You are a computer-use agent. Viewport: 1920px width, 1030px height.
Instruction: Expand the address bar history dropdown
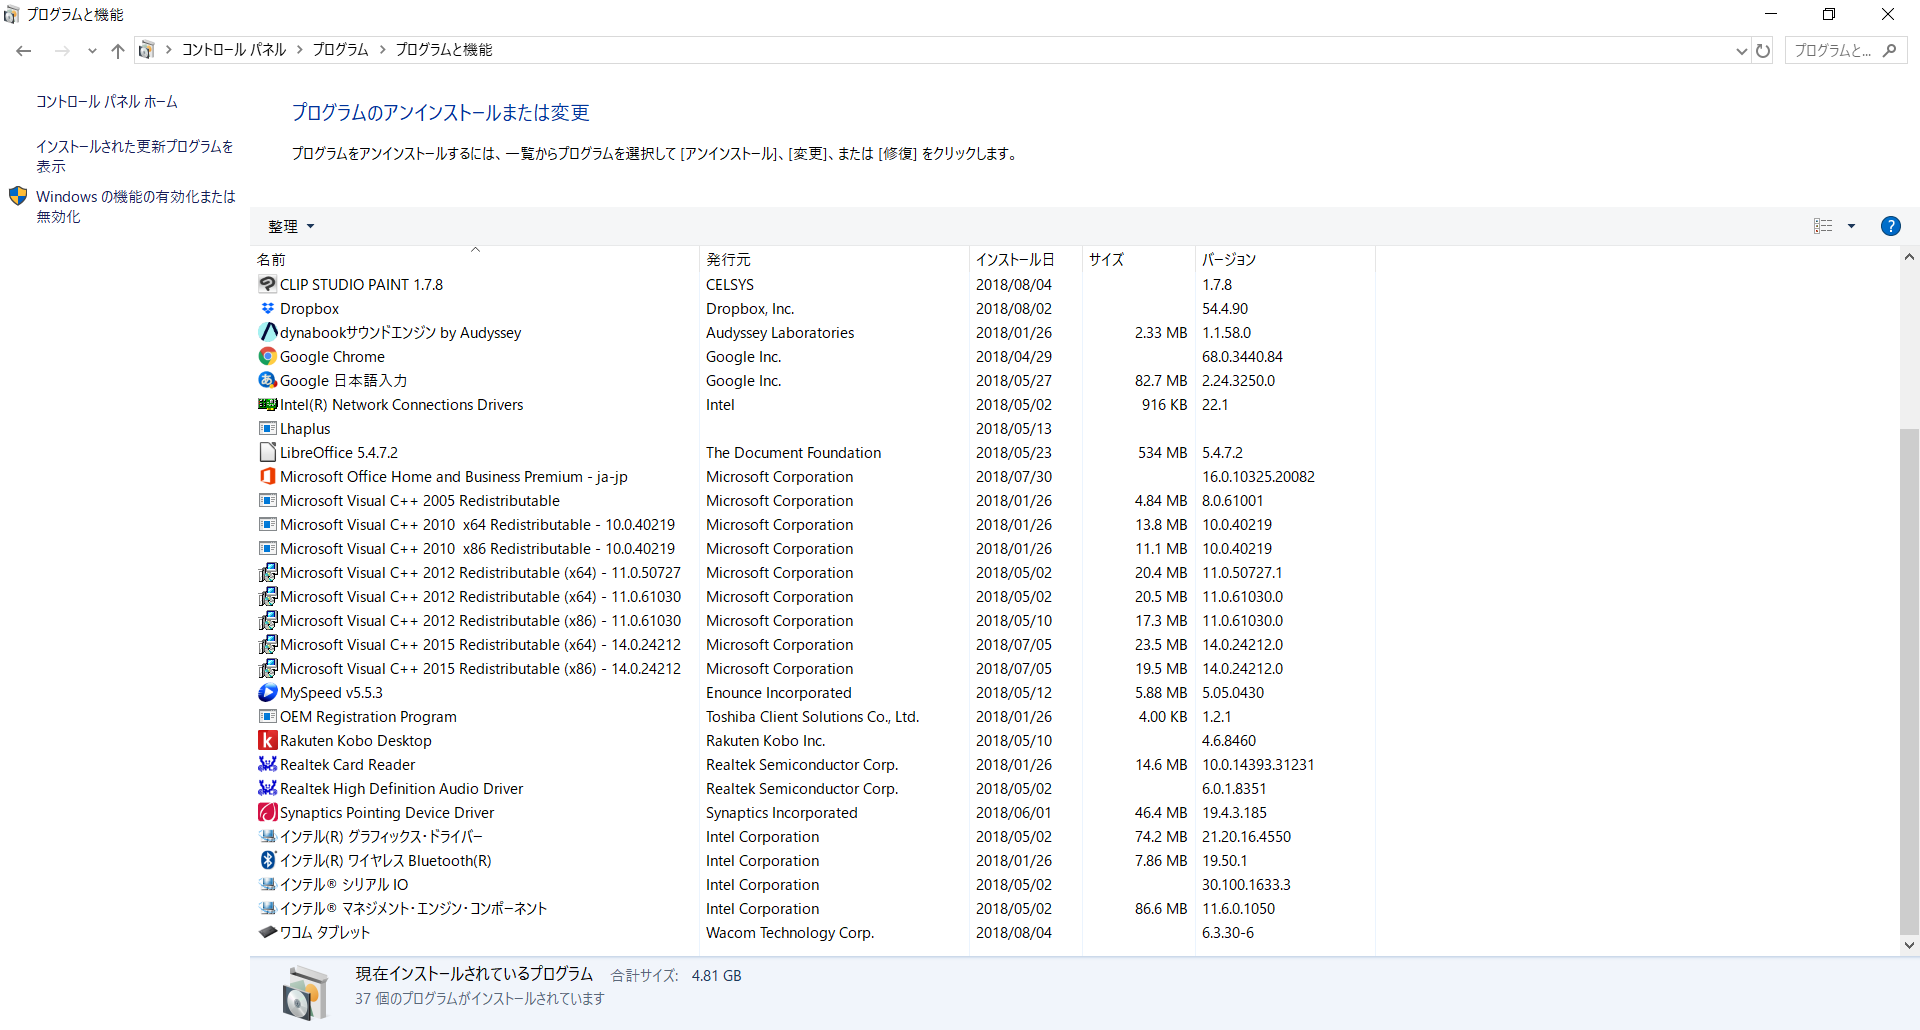1741,51
